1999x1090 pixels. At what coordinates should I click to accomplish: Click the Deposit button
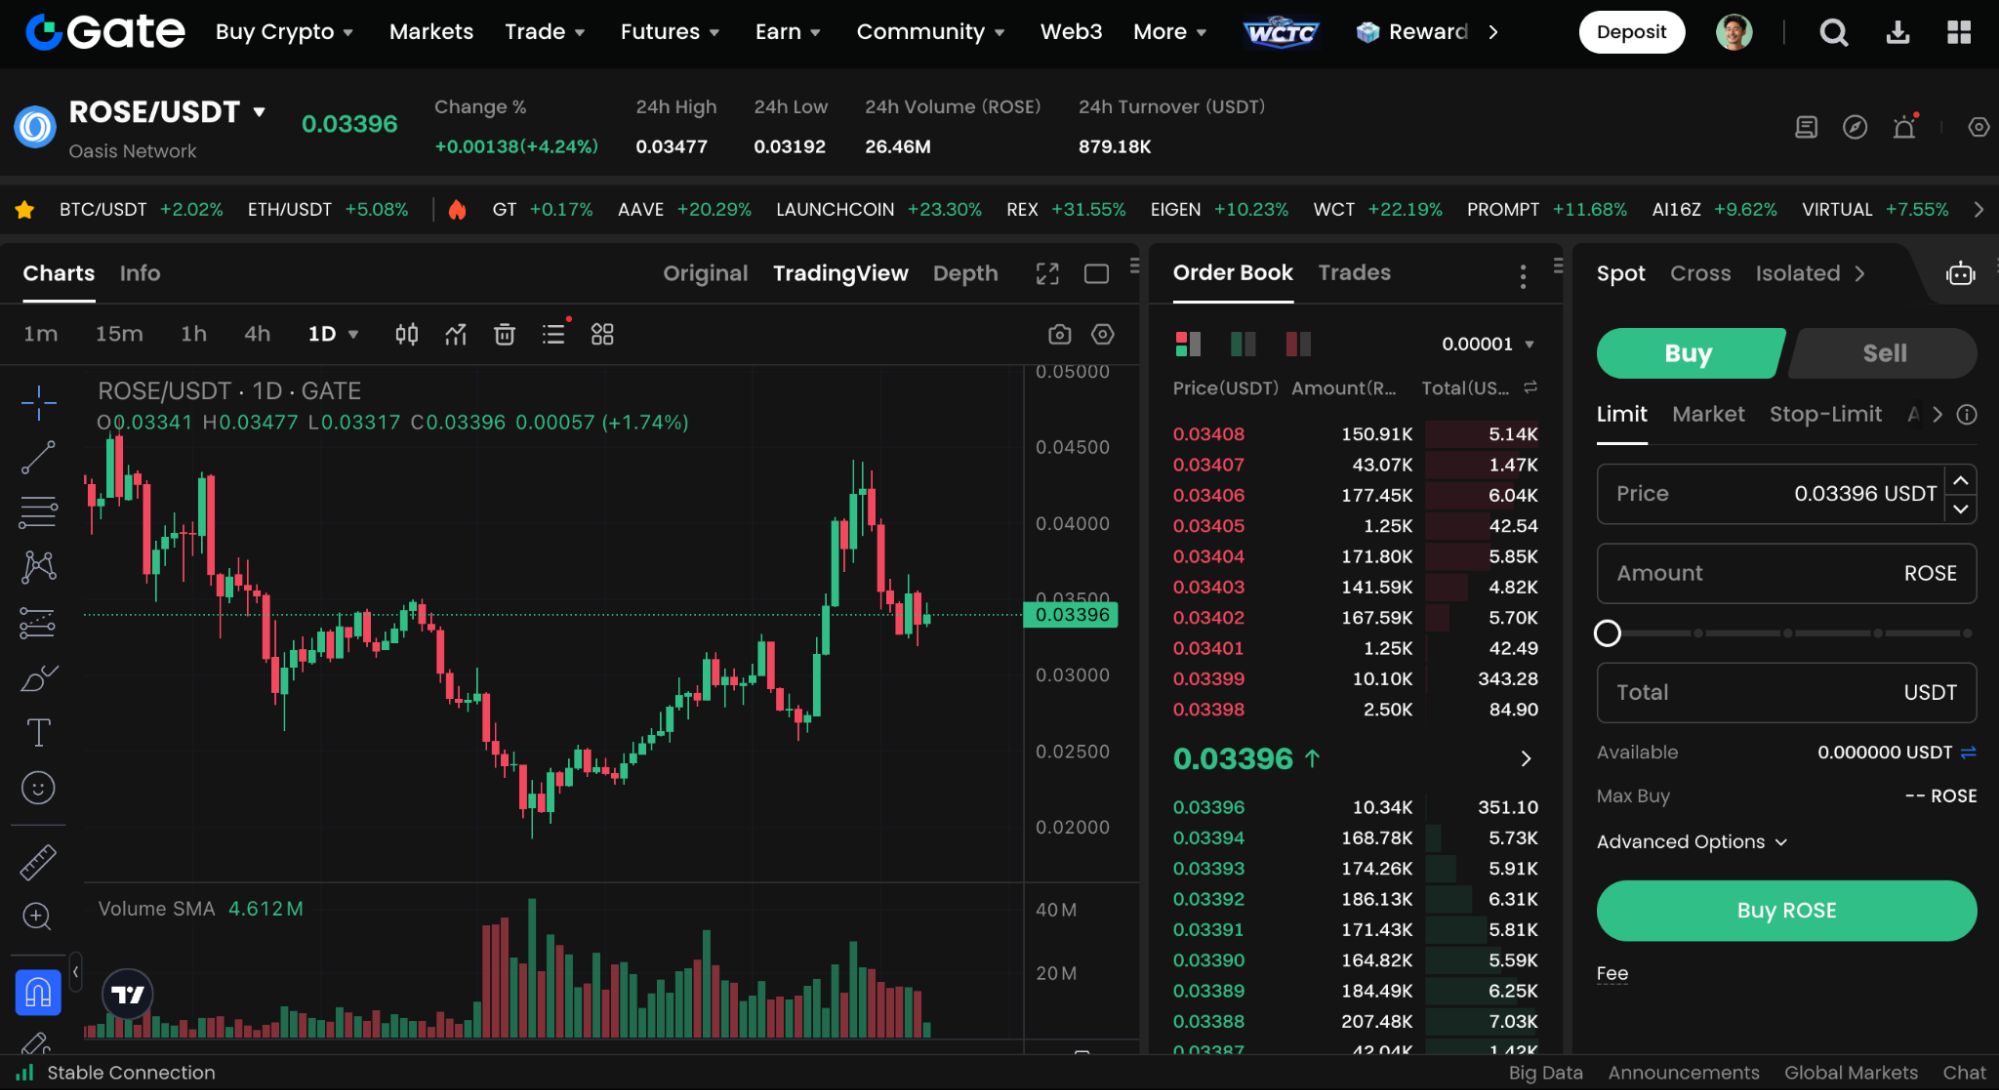(1631, 32)
